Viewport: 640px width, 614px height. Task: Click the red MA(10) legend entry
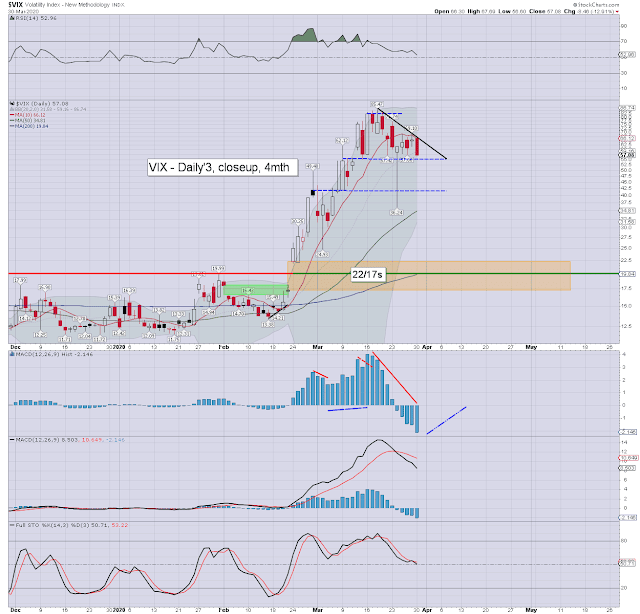(28, 115)
